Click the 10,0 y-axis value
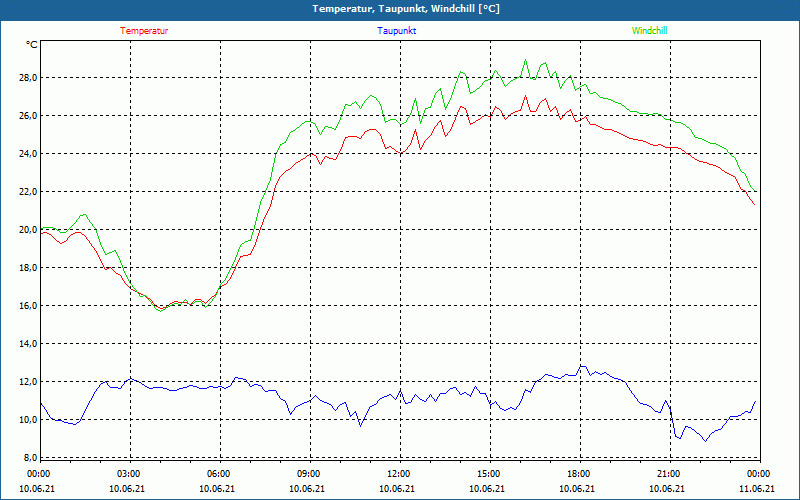800x500 pixels. coord(29,420)
